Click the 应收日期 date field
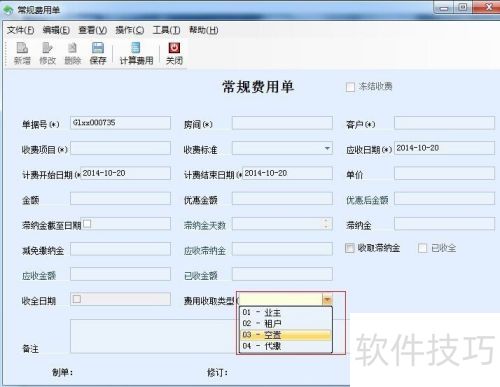Screen dimensions: 500x387 (x=444, y=148)
